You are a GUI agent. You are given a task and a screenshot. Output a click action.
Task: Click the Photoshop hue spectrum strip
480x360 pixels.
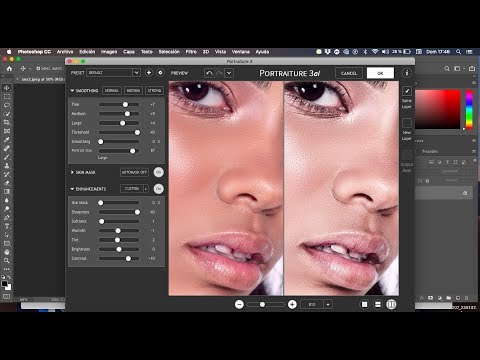469,109
